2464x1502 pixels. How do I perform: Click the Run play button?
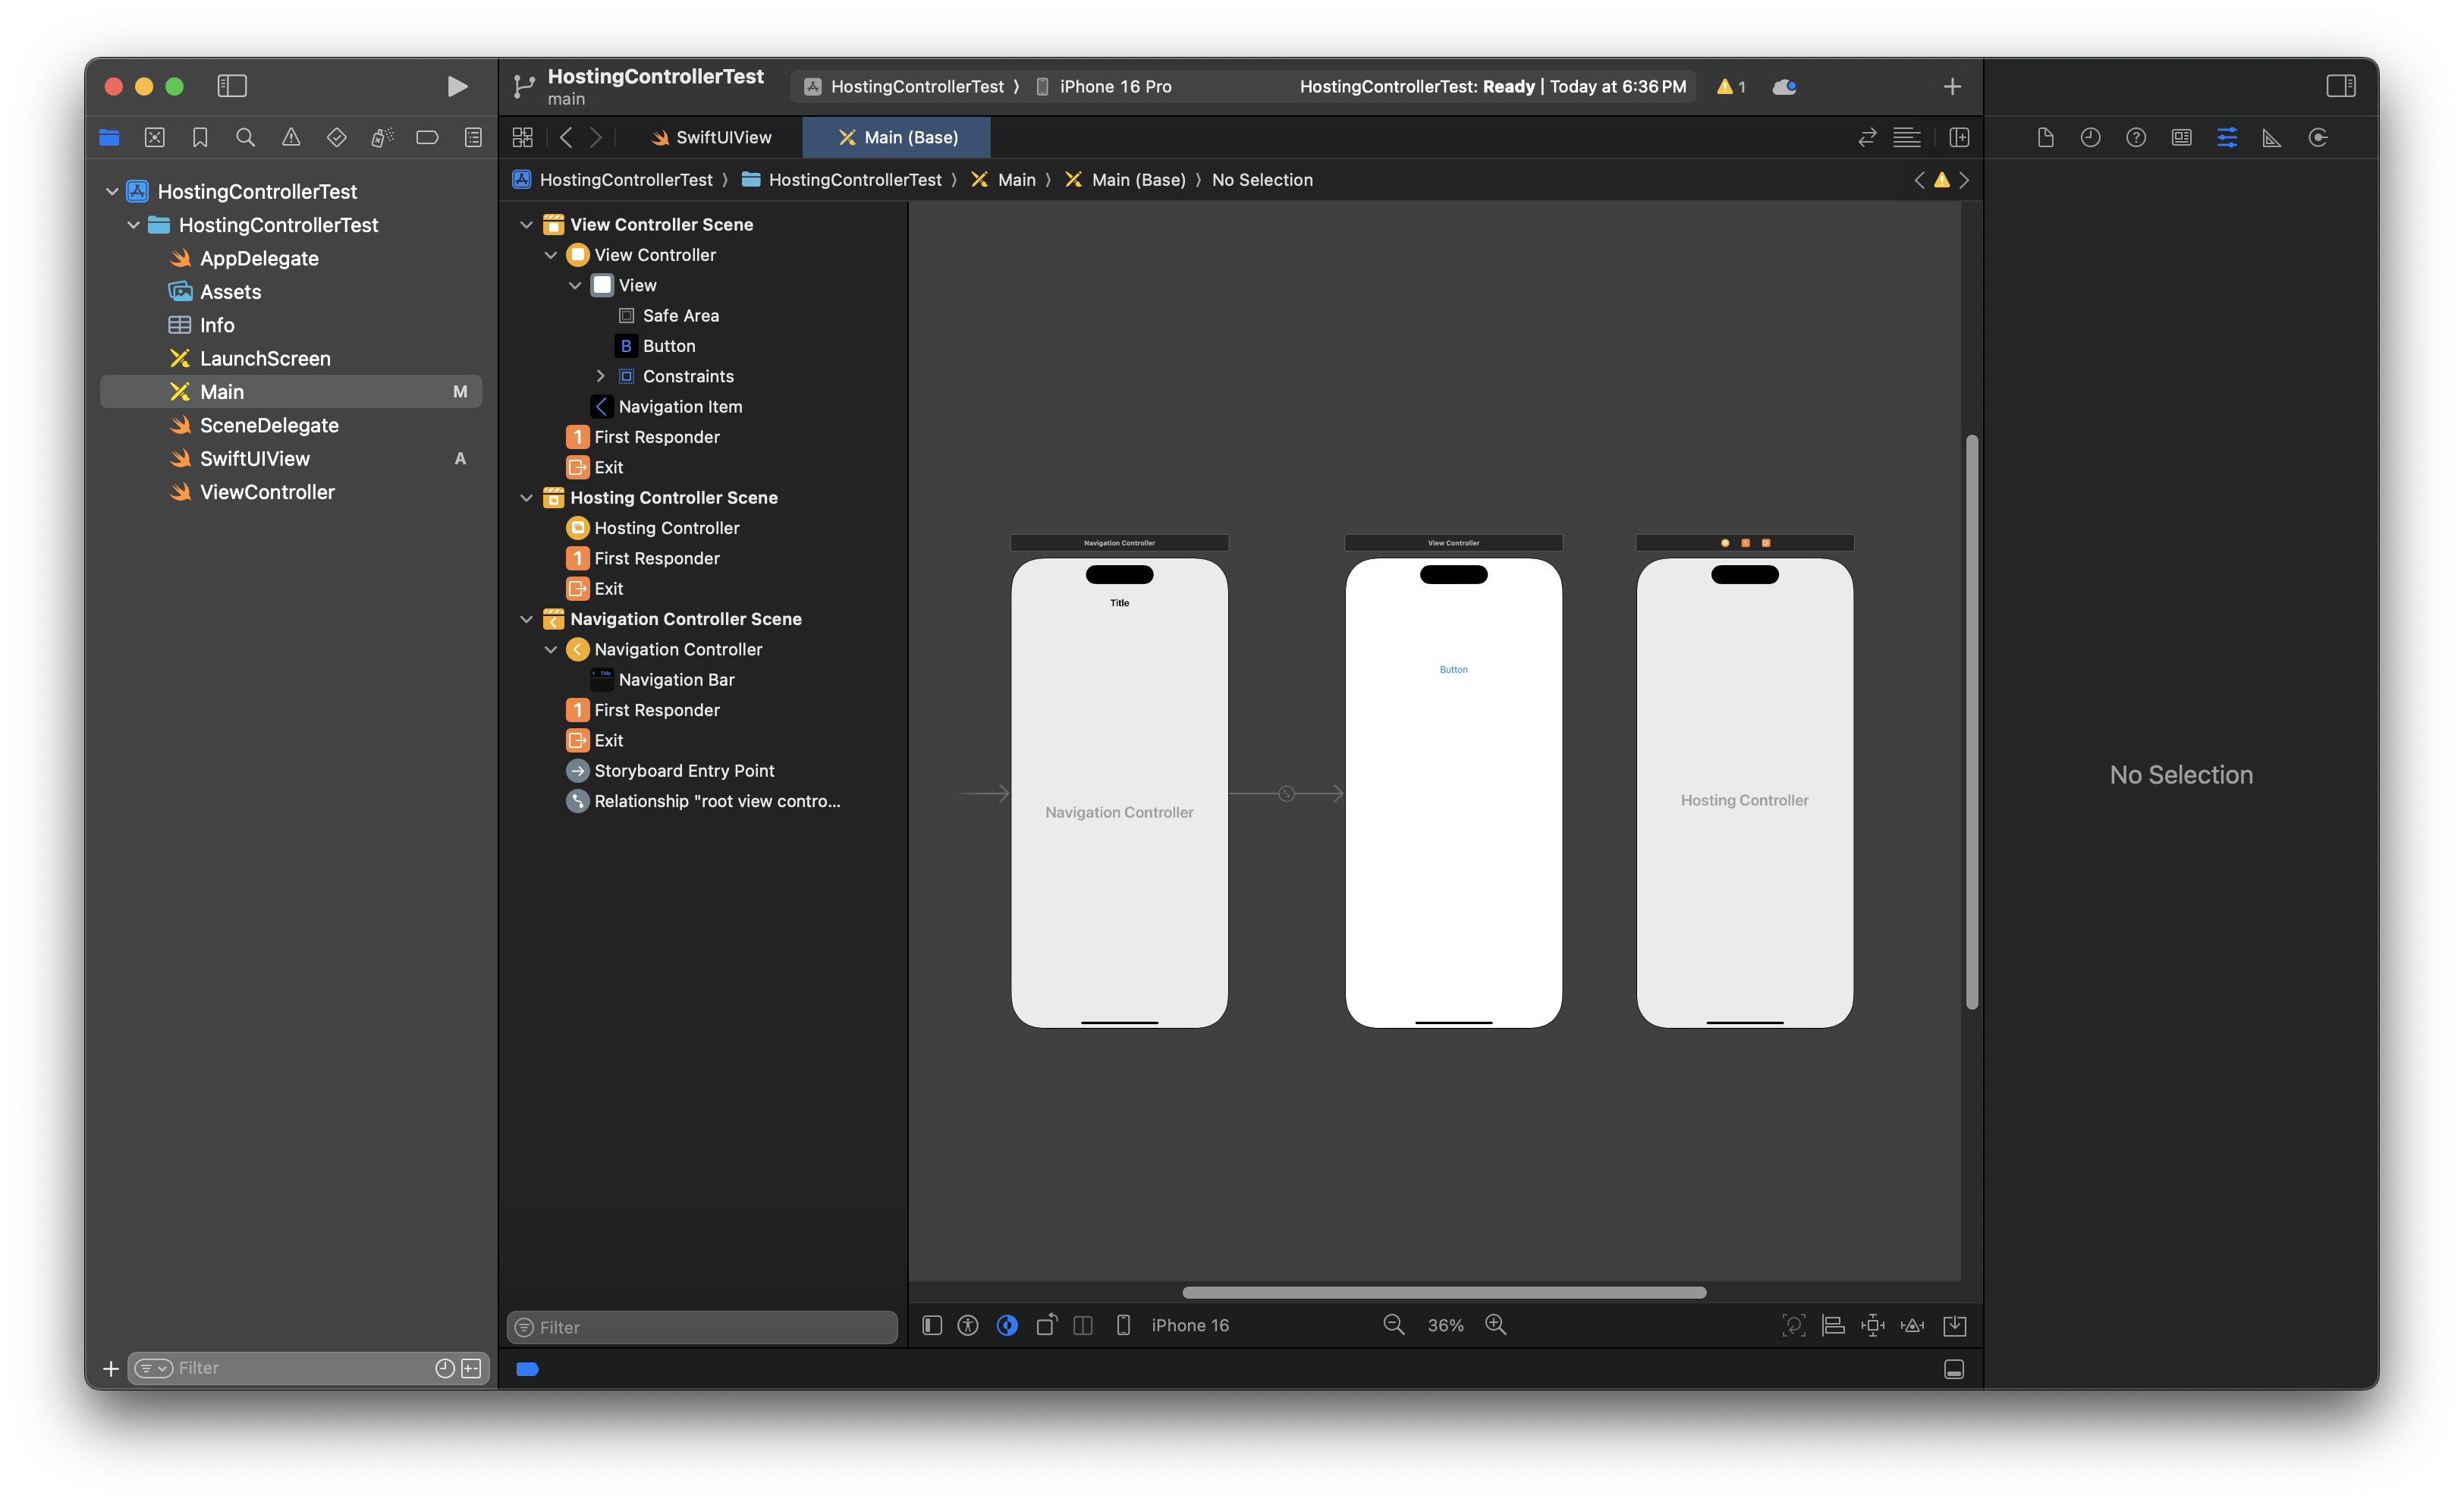(x=457, y=87)
